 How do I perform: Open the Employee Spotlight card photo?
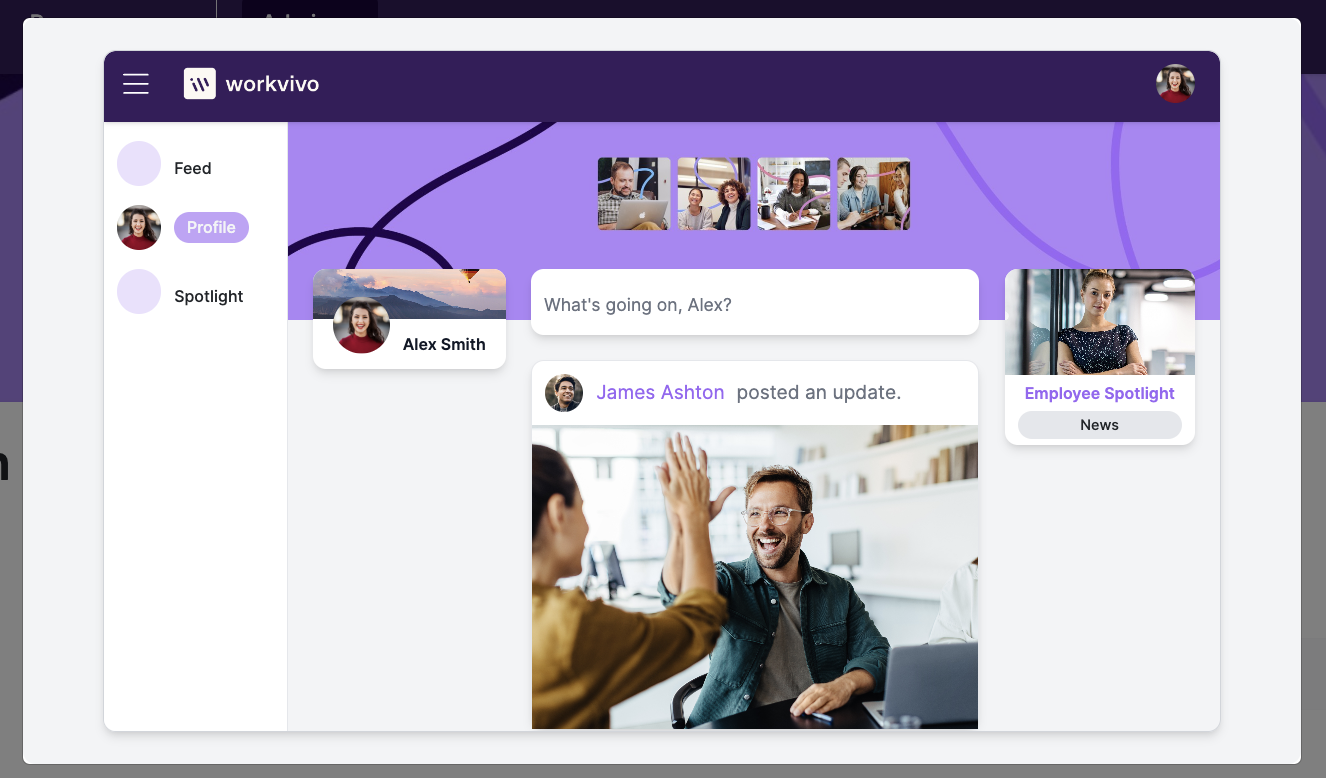point(1100,322)
